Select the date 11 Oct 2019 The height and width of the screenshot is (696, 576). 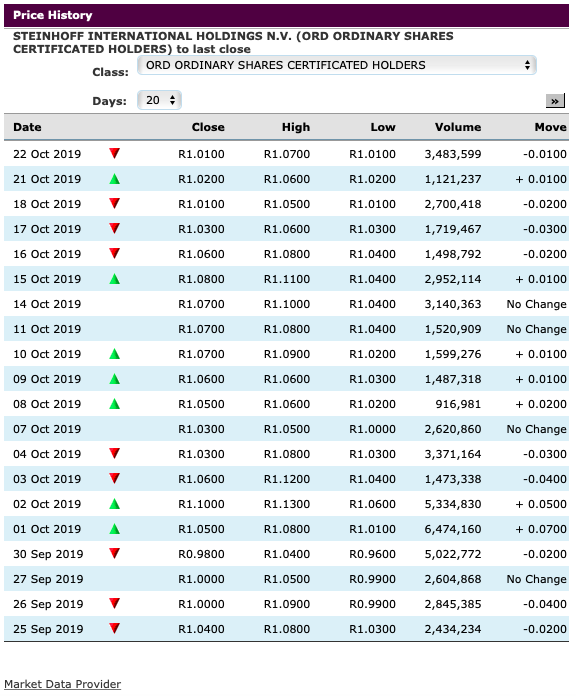pyautogui.click(x=47, y=329)
